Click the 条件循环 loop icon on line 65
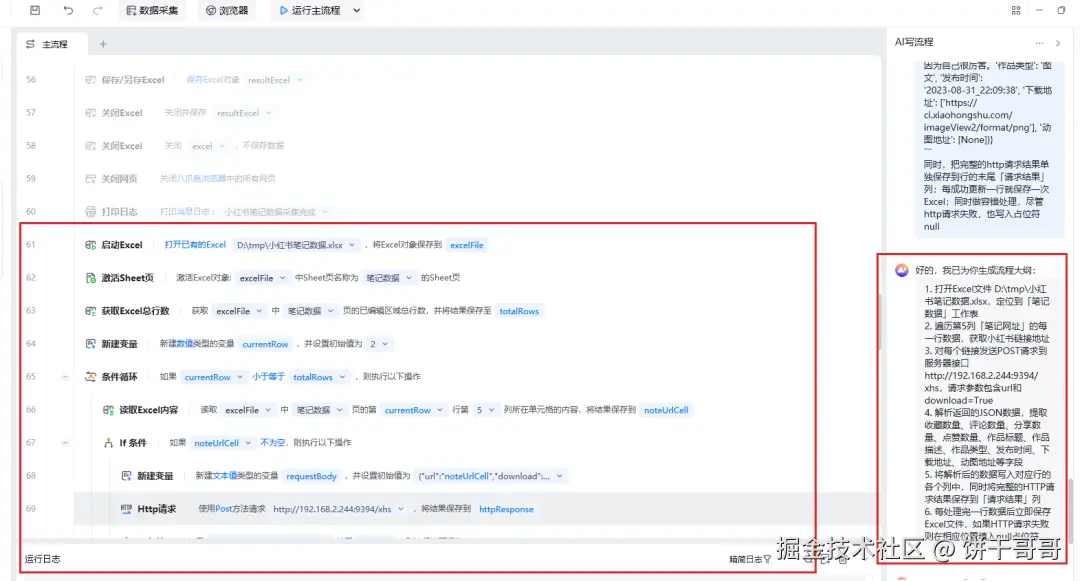The height and width of the screenshot is (581, 1080). [x=90, y=377]
